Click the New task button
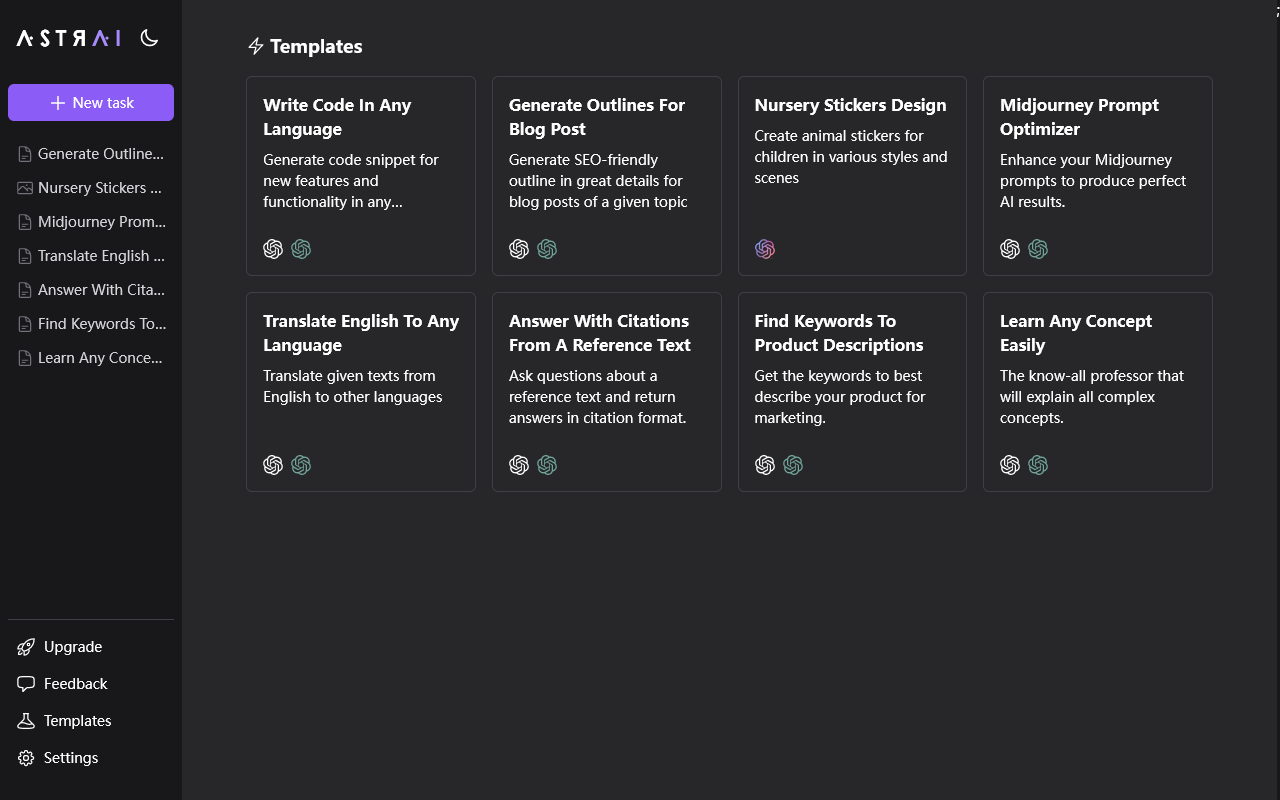Screen dimensions: 1280x800 tap(91, 103)
